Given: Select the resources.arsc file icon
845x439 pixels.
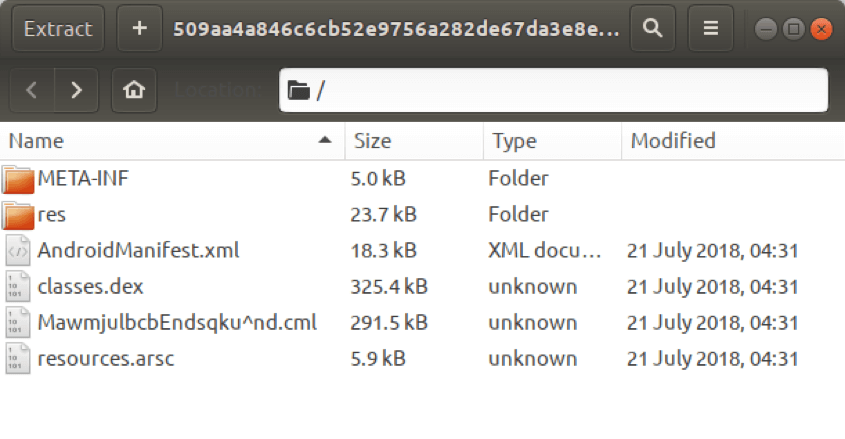Looking at the screenshot, I should (19, 358).
